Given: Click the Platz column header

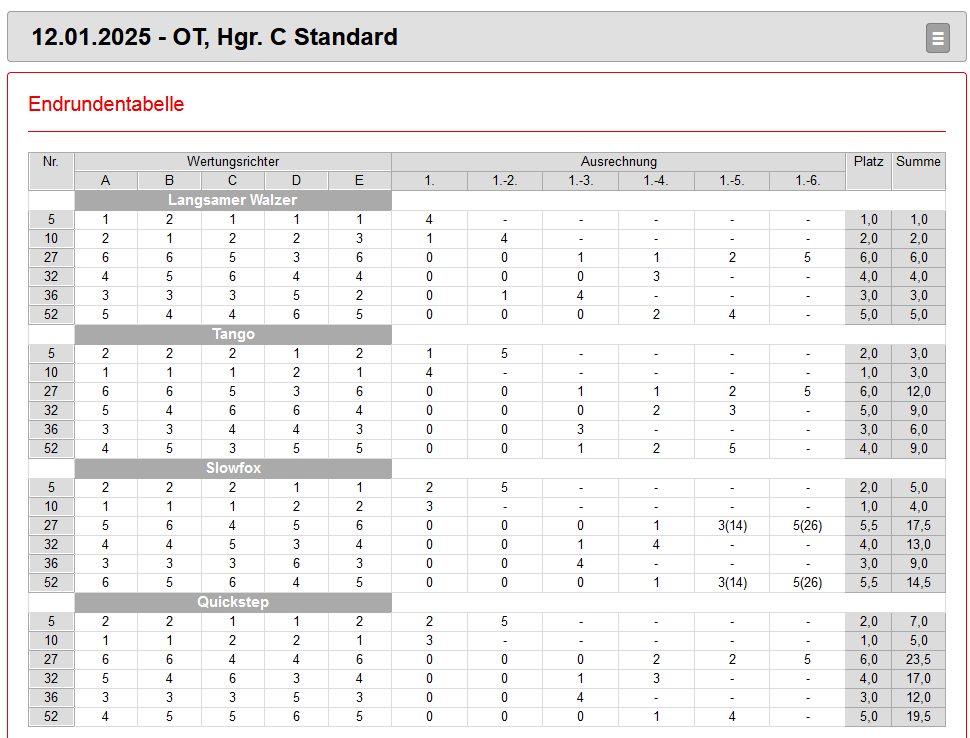Looking at the screenshot, I should coord(868,161).
